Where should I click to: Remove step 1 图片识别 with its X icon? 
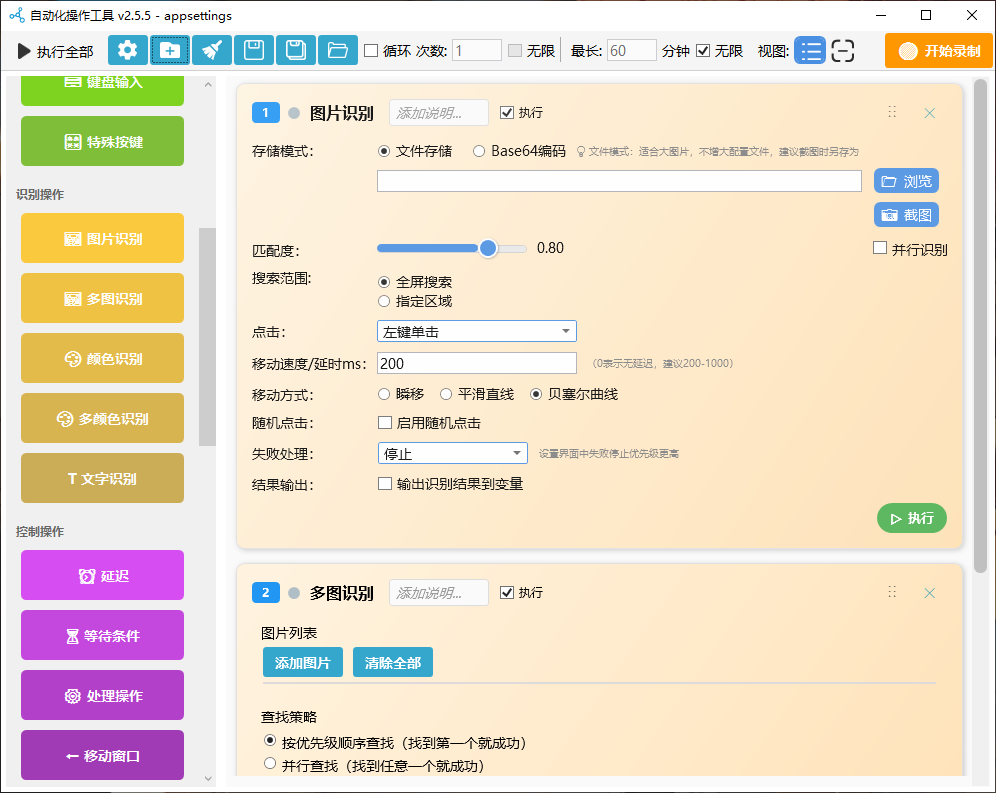tap(929, 113)
